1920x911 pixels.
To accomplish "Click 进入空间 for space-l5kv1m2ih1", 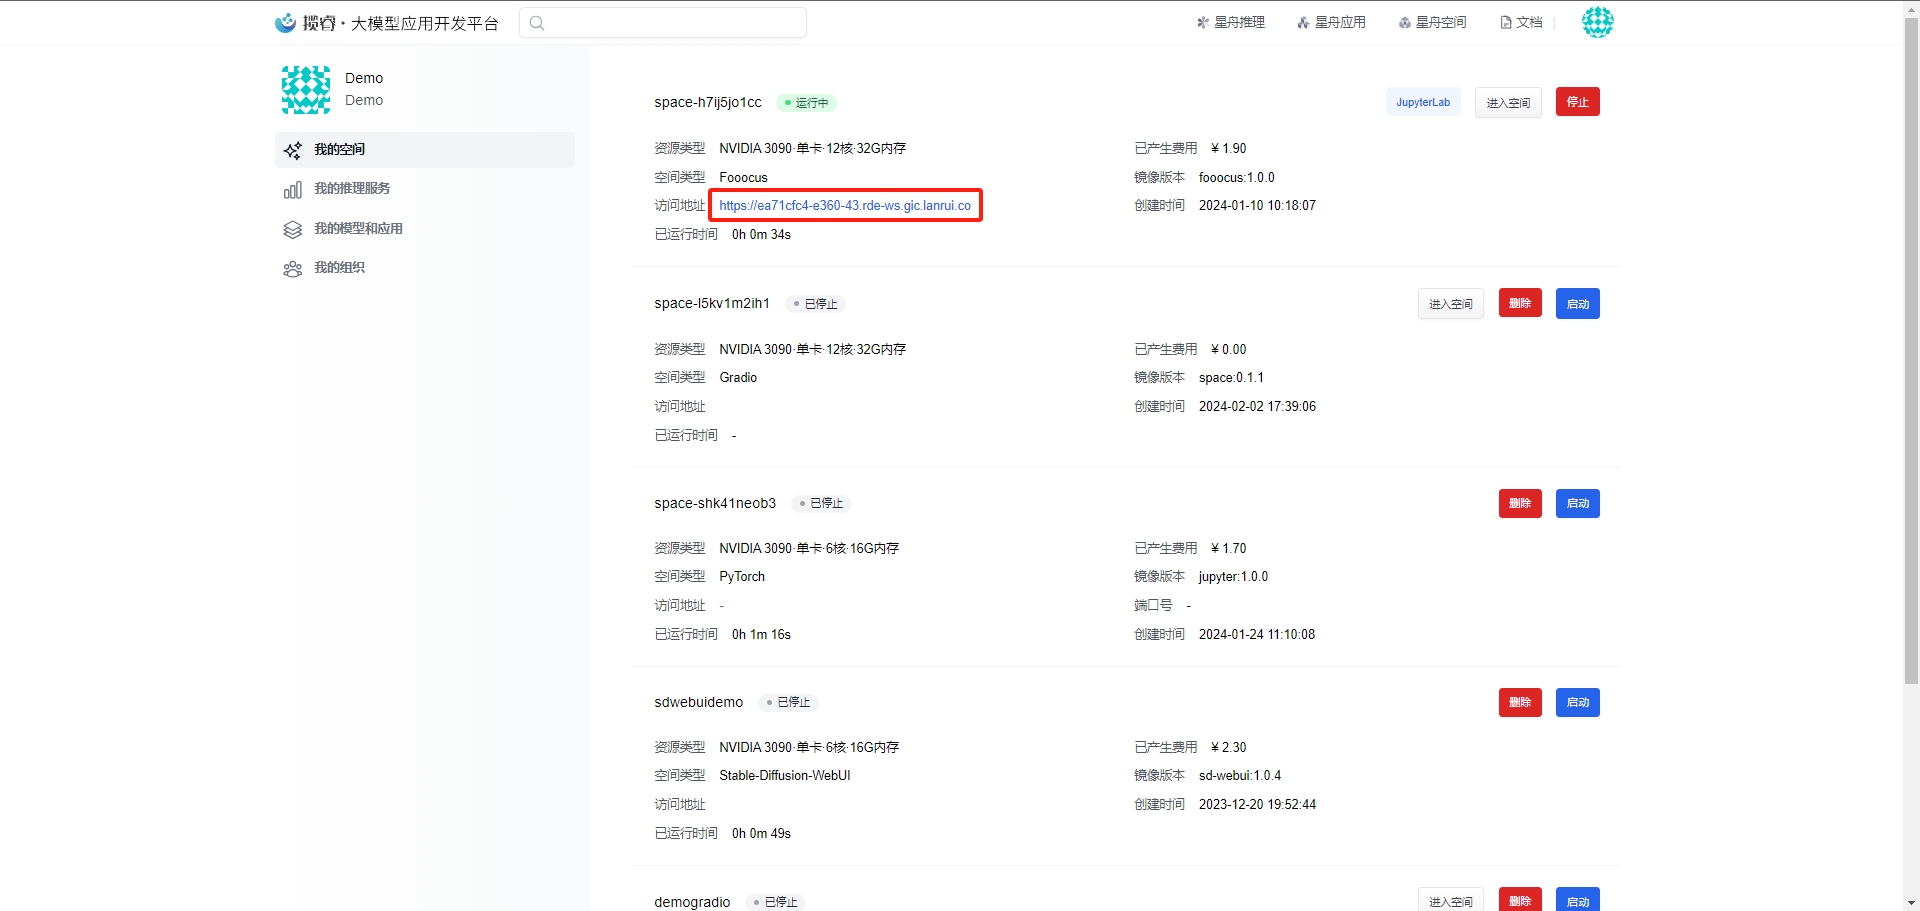I will pos(1451,304).
